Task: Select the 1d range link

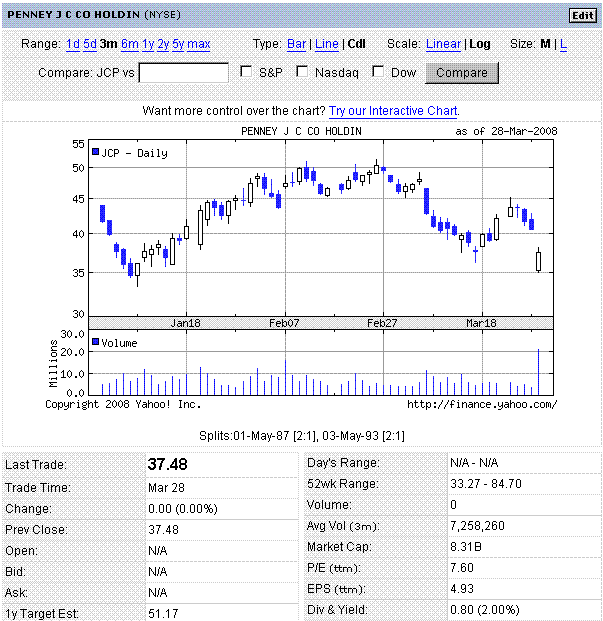Action: pyautogui.click(x=73, y=44)
